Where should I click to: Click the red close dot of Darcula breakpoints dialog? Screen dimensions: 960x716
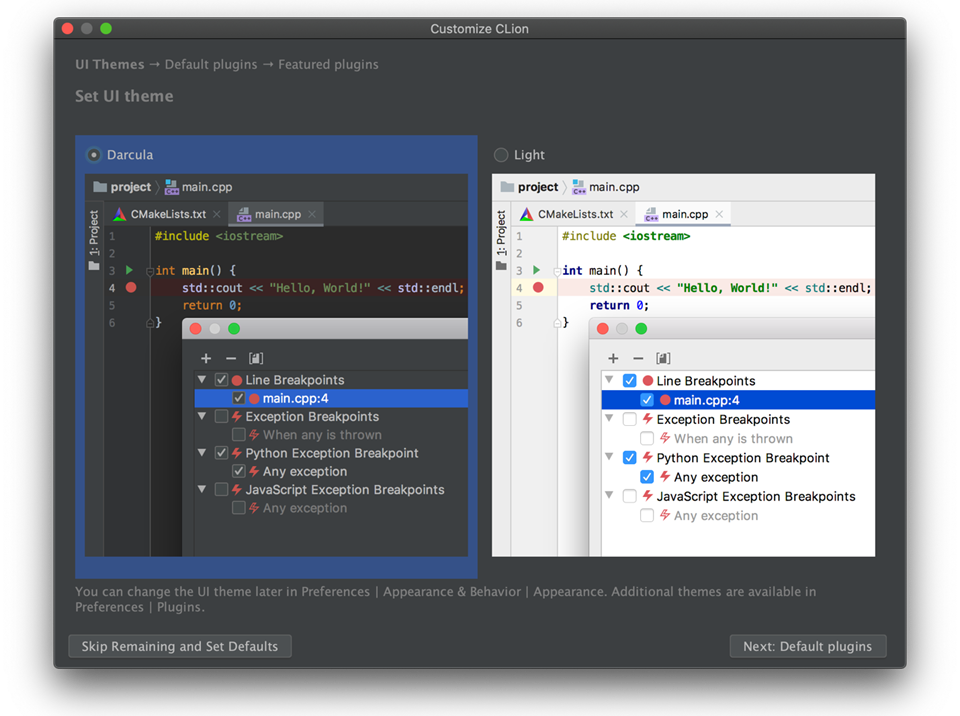196,329
